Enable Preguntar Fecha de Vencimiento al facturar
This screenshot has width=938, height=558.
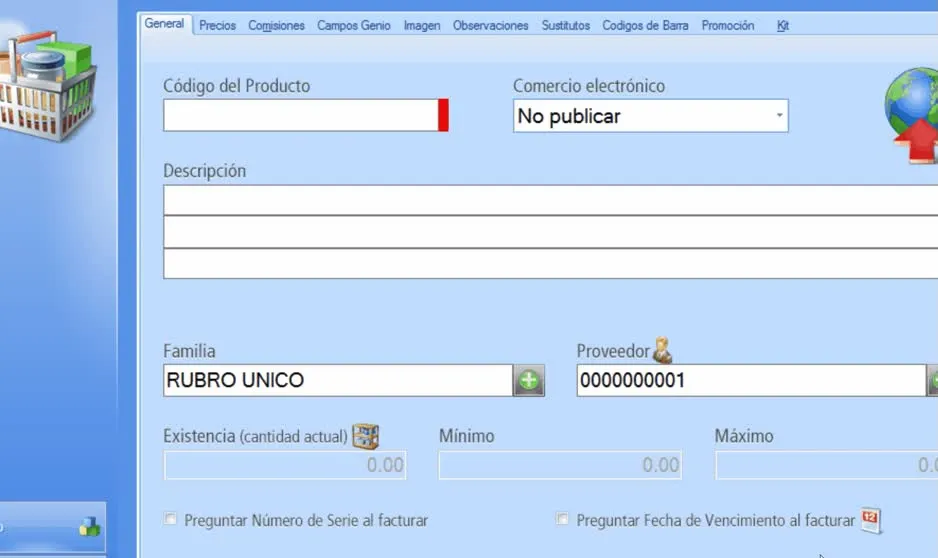[562, 519]
